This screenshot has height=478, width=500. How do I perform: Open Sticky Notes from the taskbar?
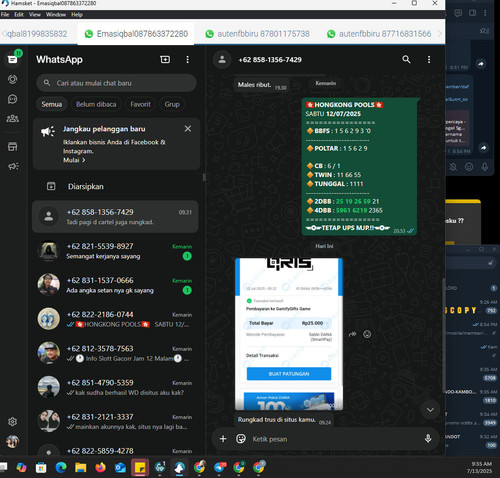tap(140, 467)
